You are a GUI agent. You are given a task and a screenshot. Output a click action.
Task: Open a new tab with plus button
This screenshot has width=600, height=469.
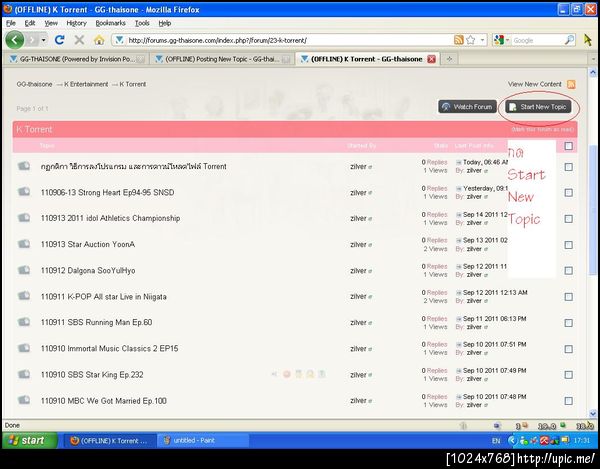click(x=450, y=59)
